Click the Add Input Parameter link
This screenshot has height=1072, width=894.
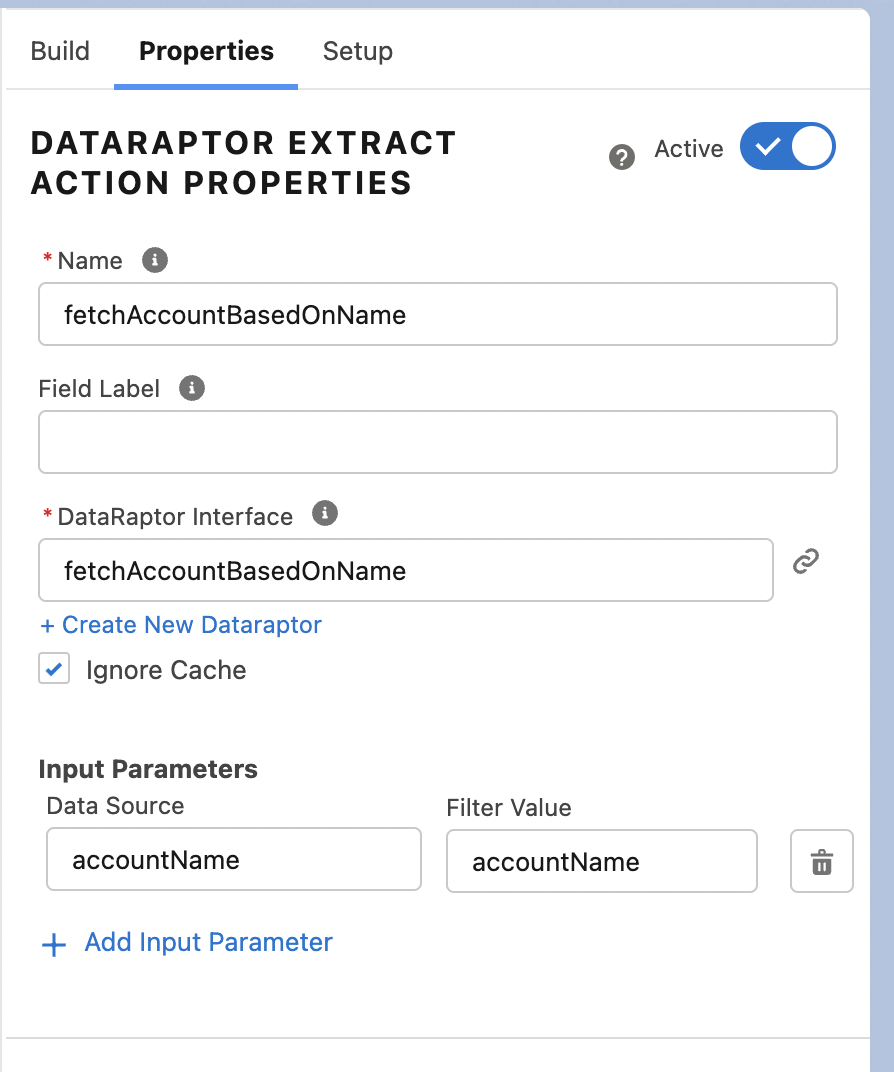point(208,942)
